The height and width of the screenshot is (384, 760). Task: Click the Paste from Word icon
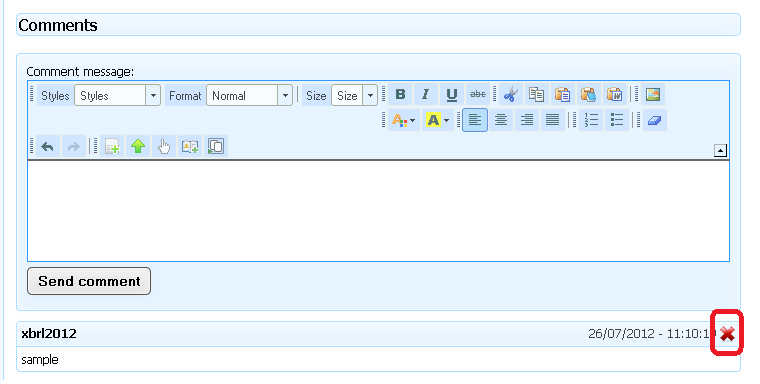click(x=615, y=94)
